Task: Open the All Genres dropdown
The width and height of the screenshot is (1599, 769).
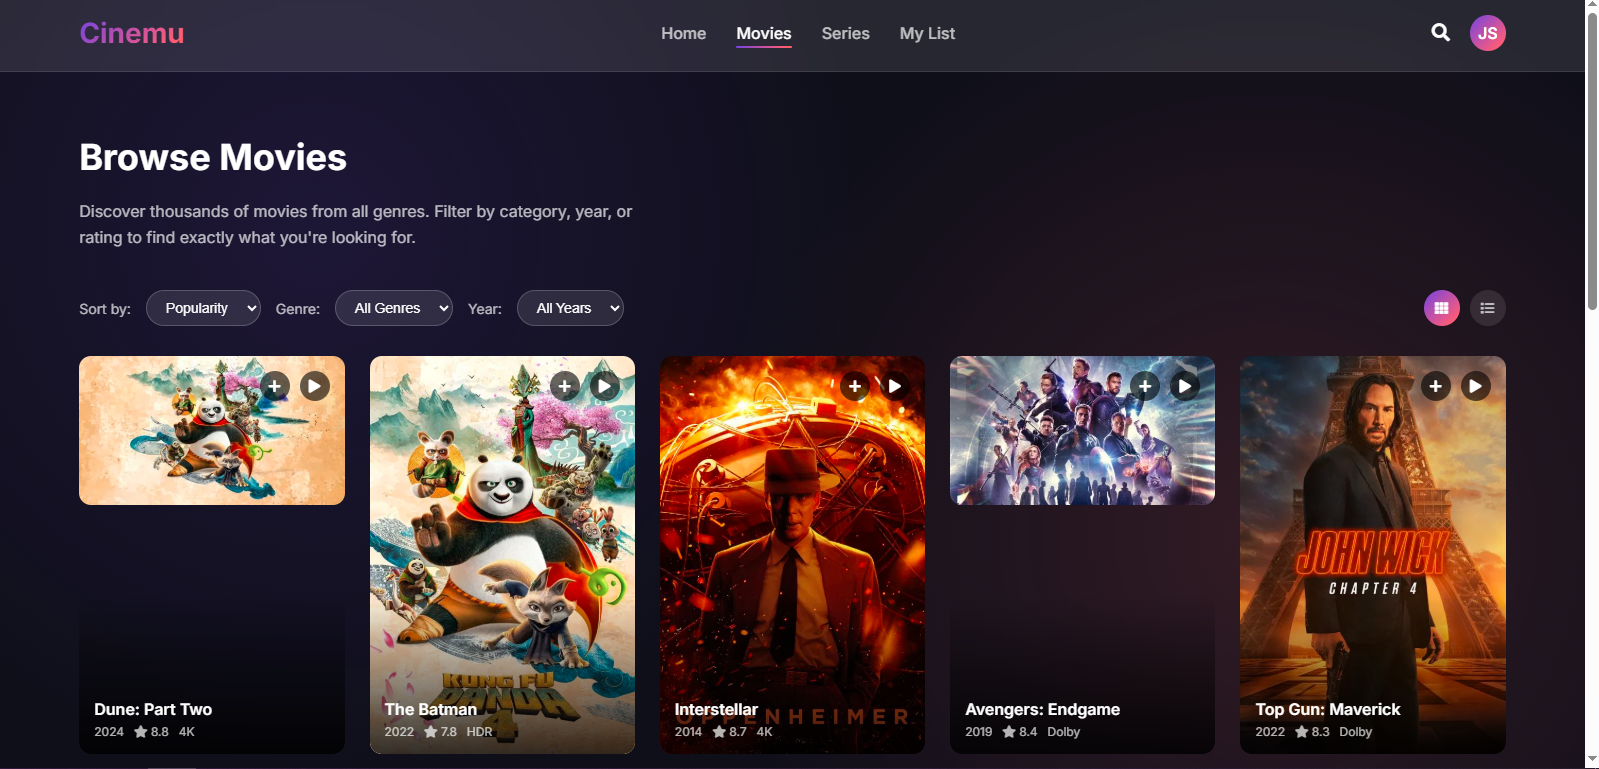Action: coord(394,308)
